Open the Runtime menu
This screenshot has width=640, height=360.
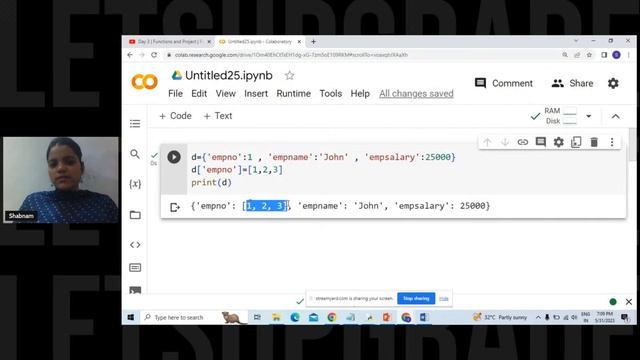[293, 93]
